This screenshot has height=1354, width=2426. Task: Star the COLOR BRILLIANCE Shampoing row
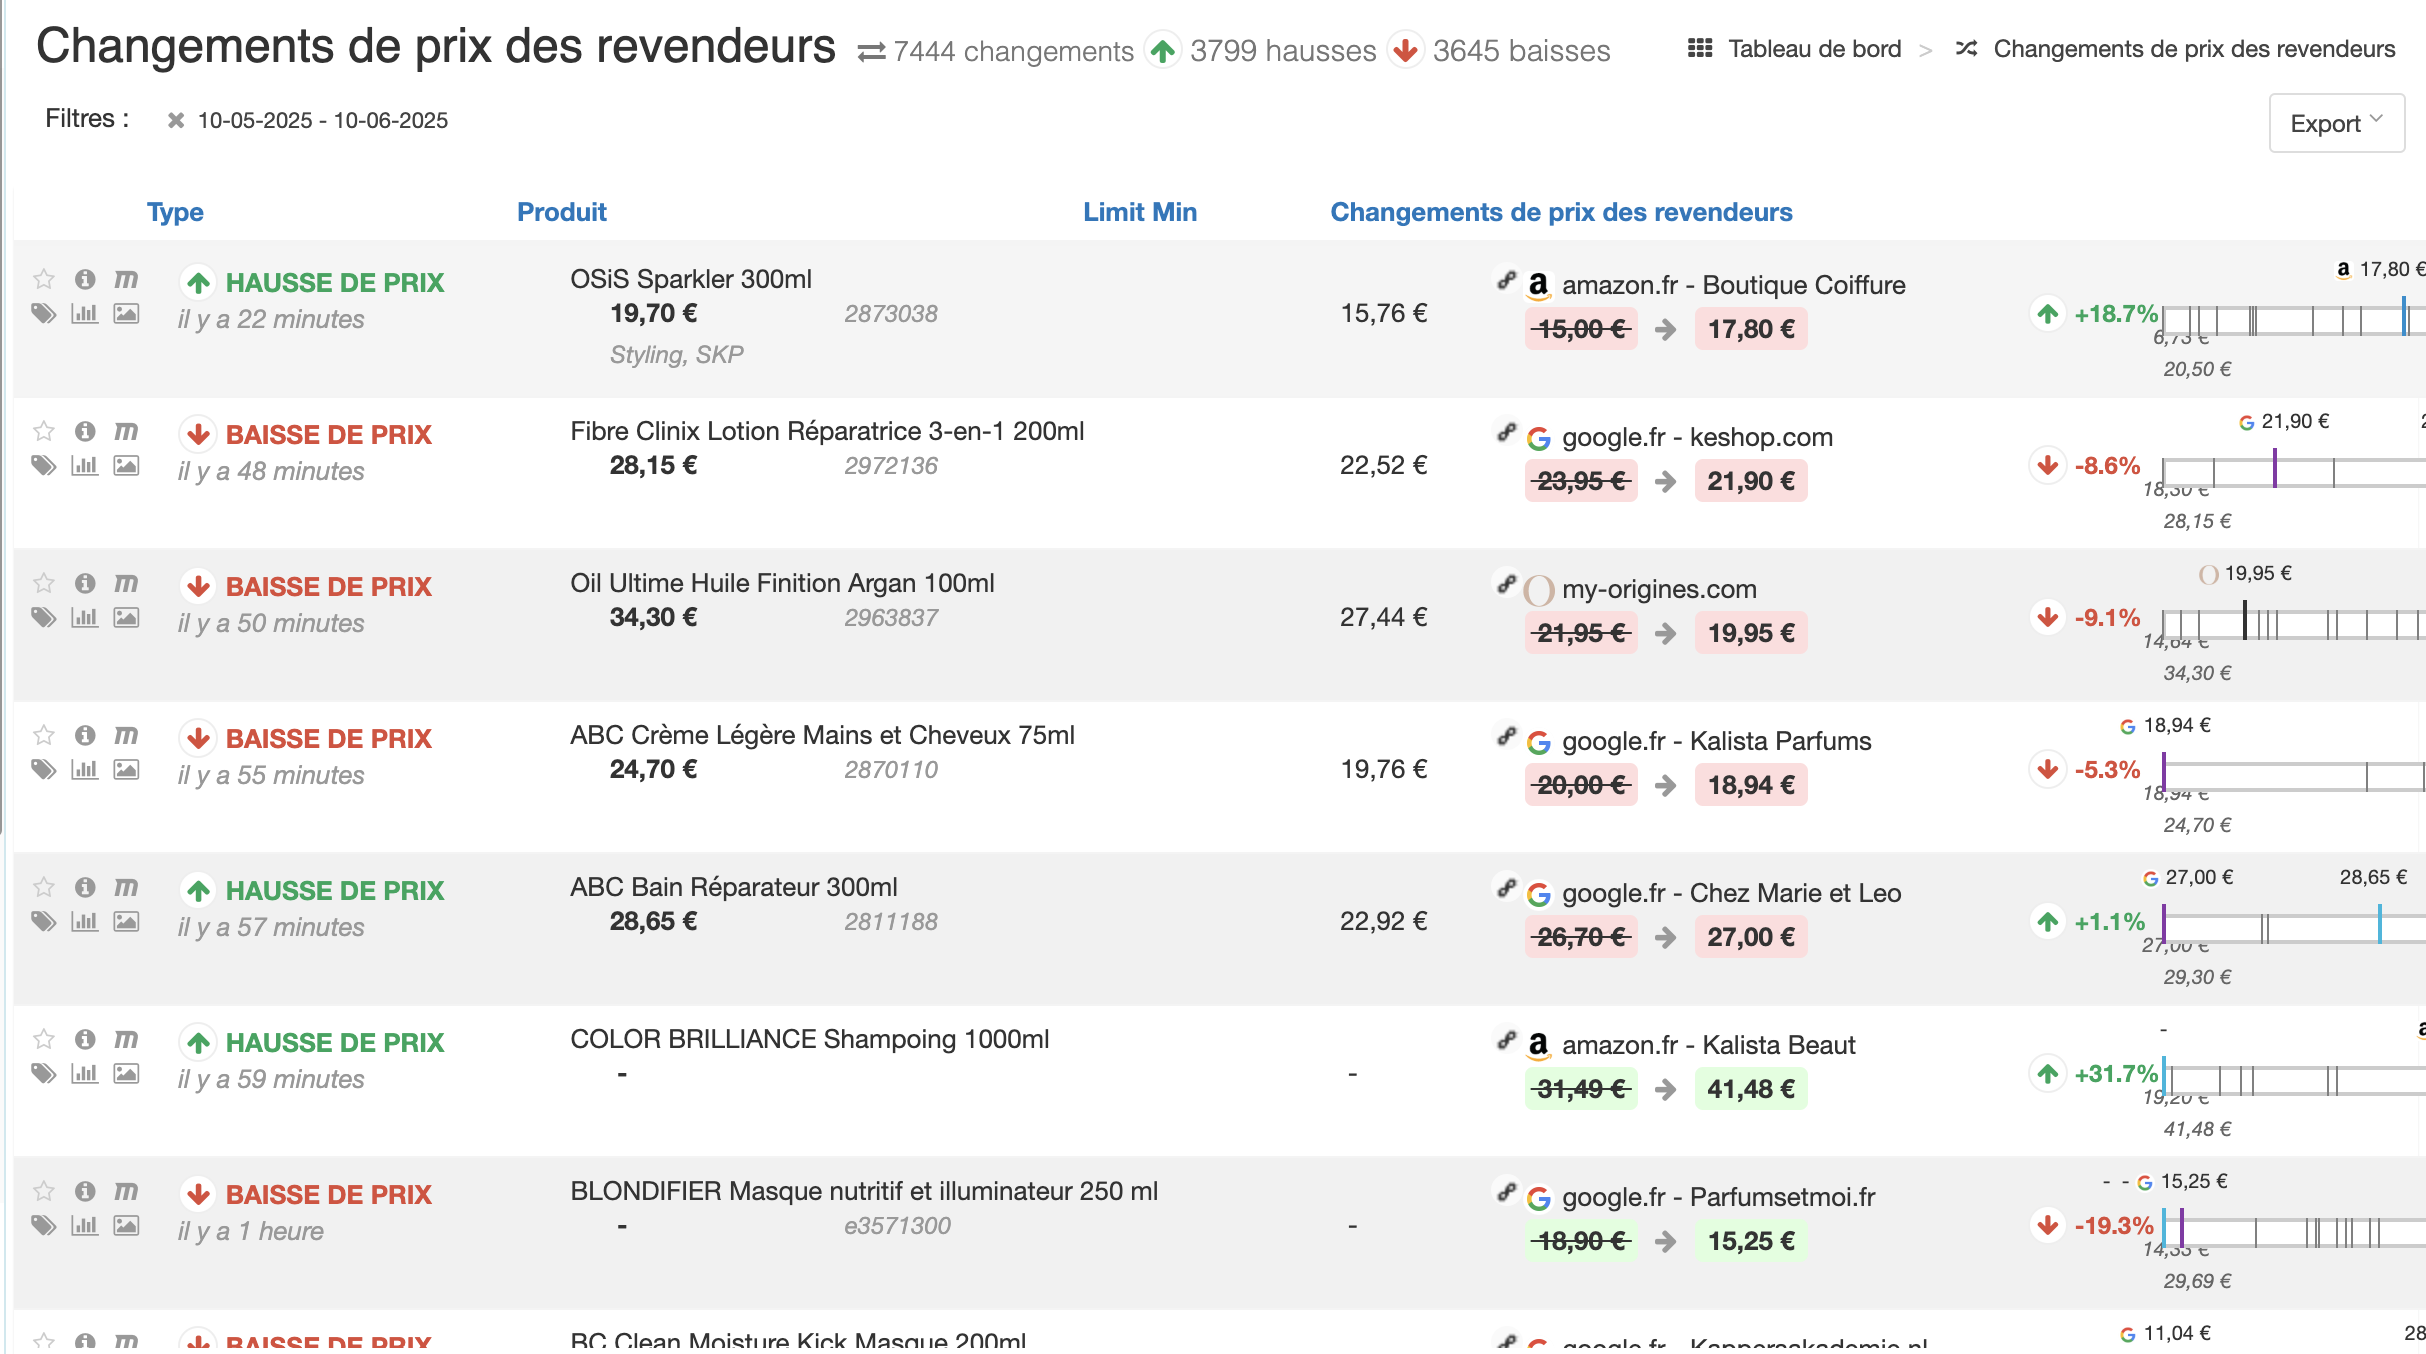pos(43,1039)
